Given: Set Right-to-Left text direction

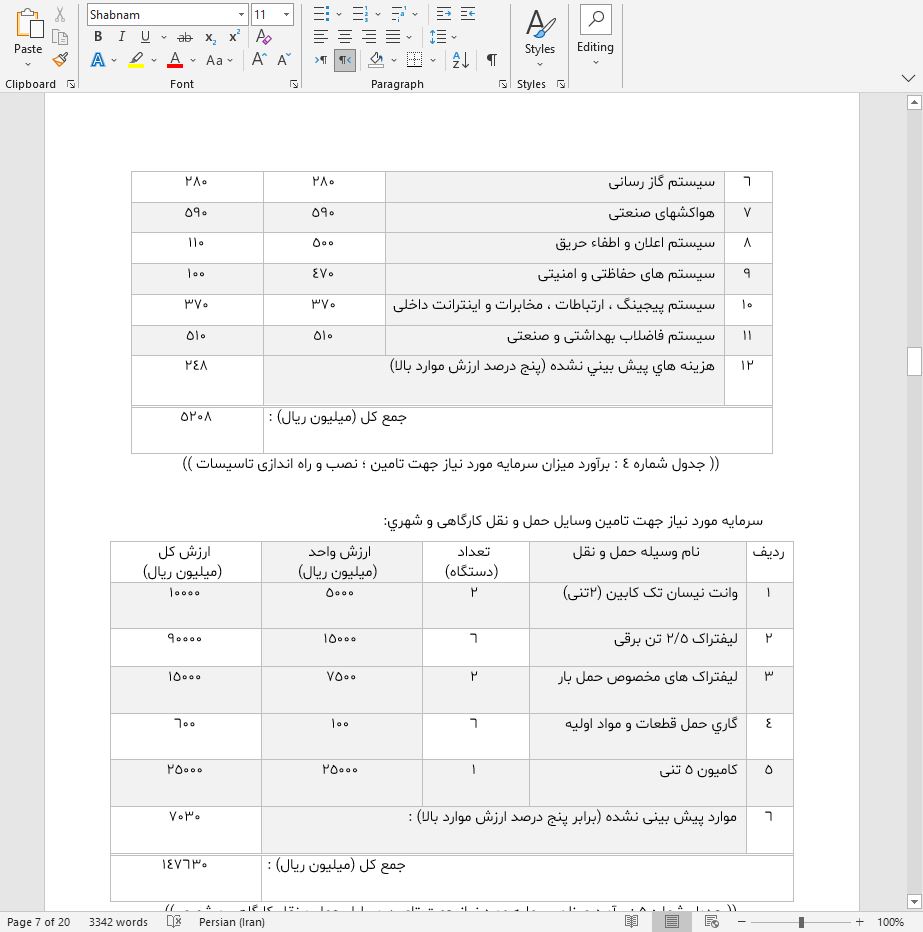Looking at the screenshot, I should [345, 59].
